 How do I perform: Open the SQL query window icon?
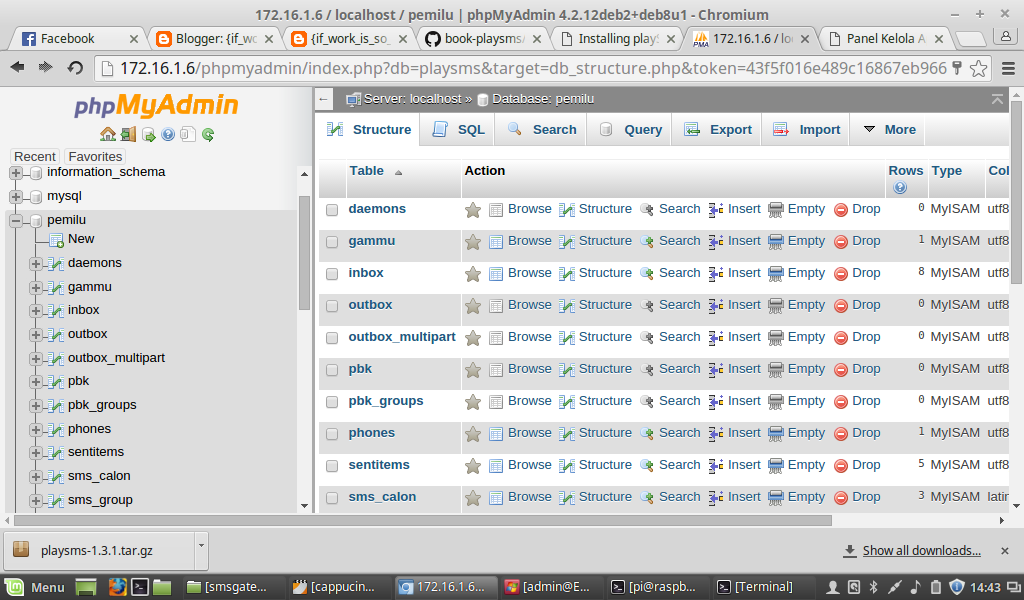pos(148,133)
